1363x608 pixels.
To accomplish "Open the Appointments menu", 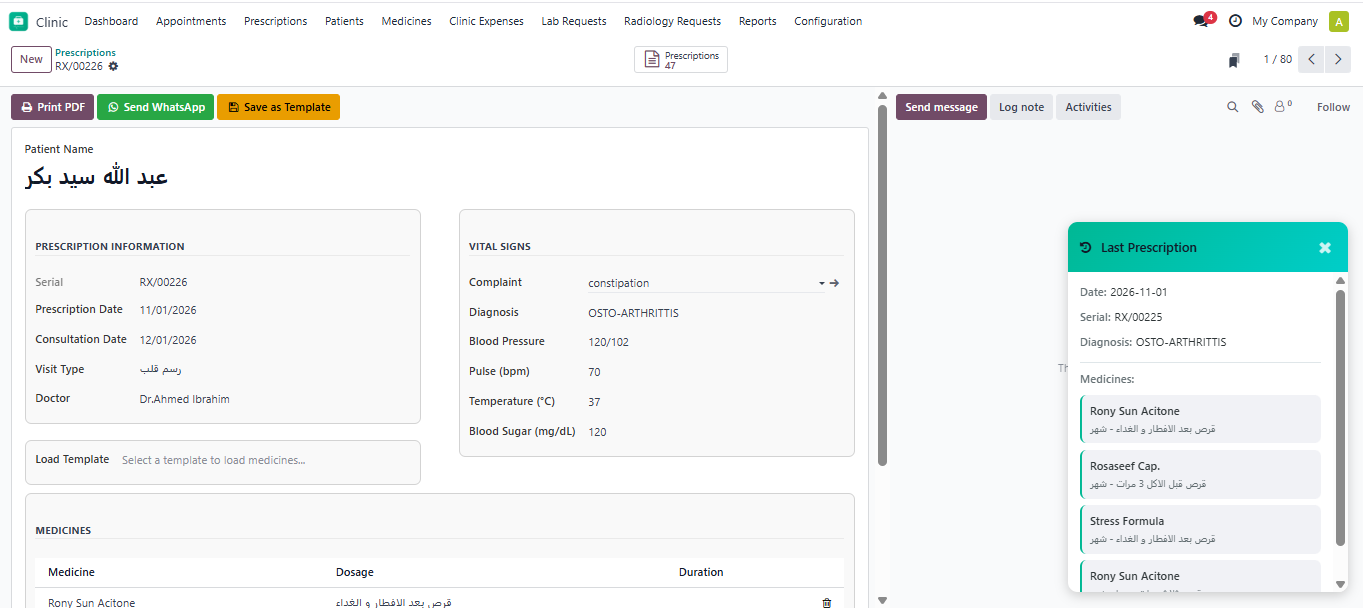I will pos(191,21).
